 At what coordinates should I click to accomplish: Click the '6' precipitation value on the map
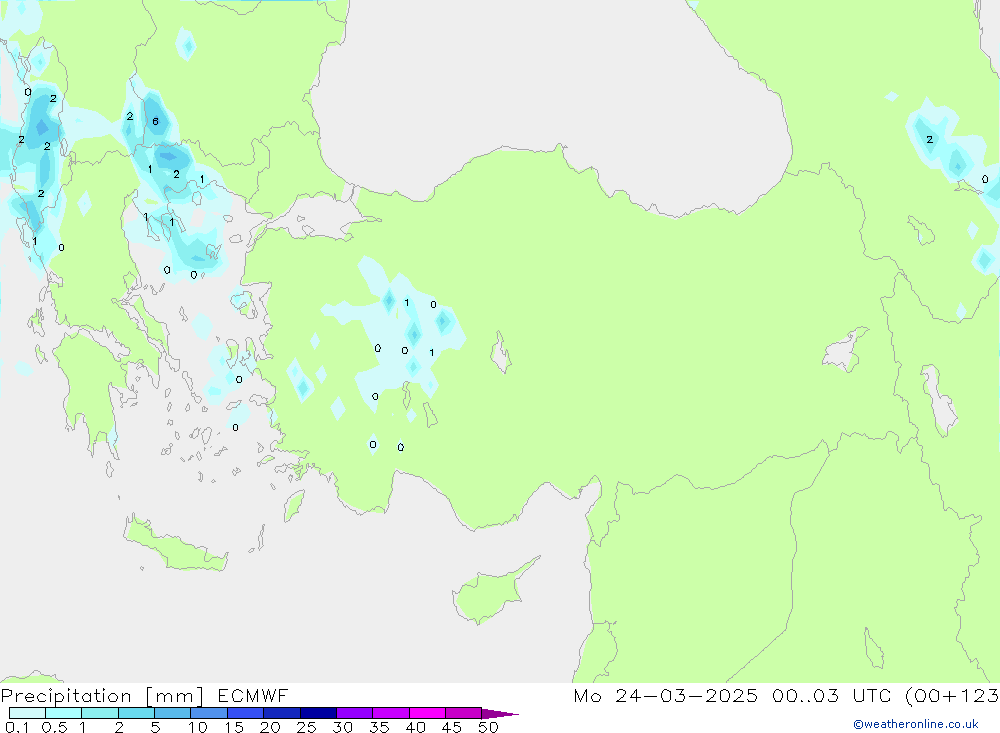click(x=156, y=121)
